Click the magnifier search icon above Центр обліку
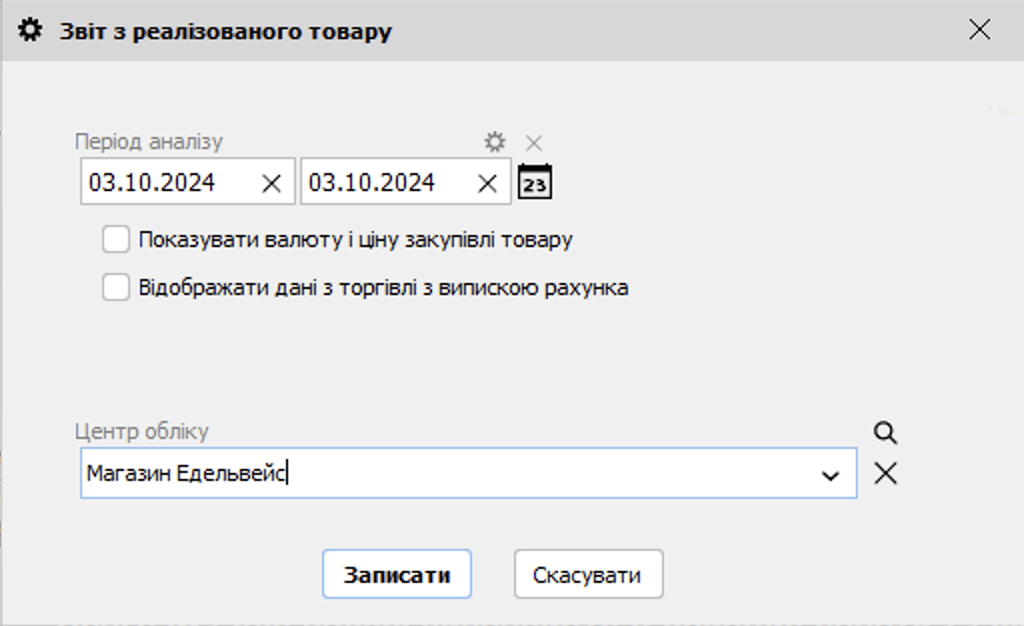Image resolution: width=1024 pixels, height=626 pixels. [885, 432]
